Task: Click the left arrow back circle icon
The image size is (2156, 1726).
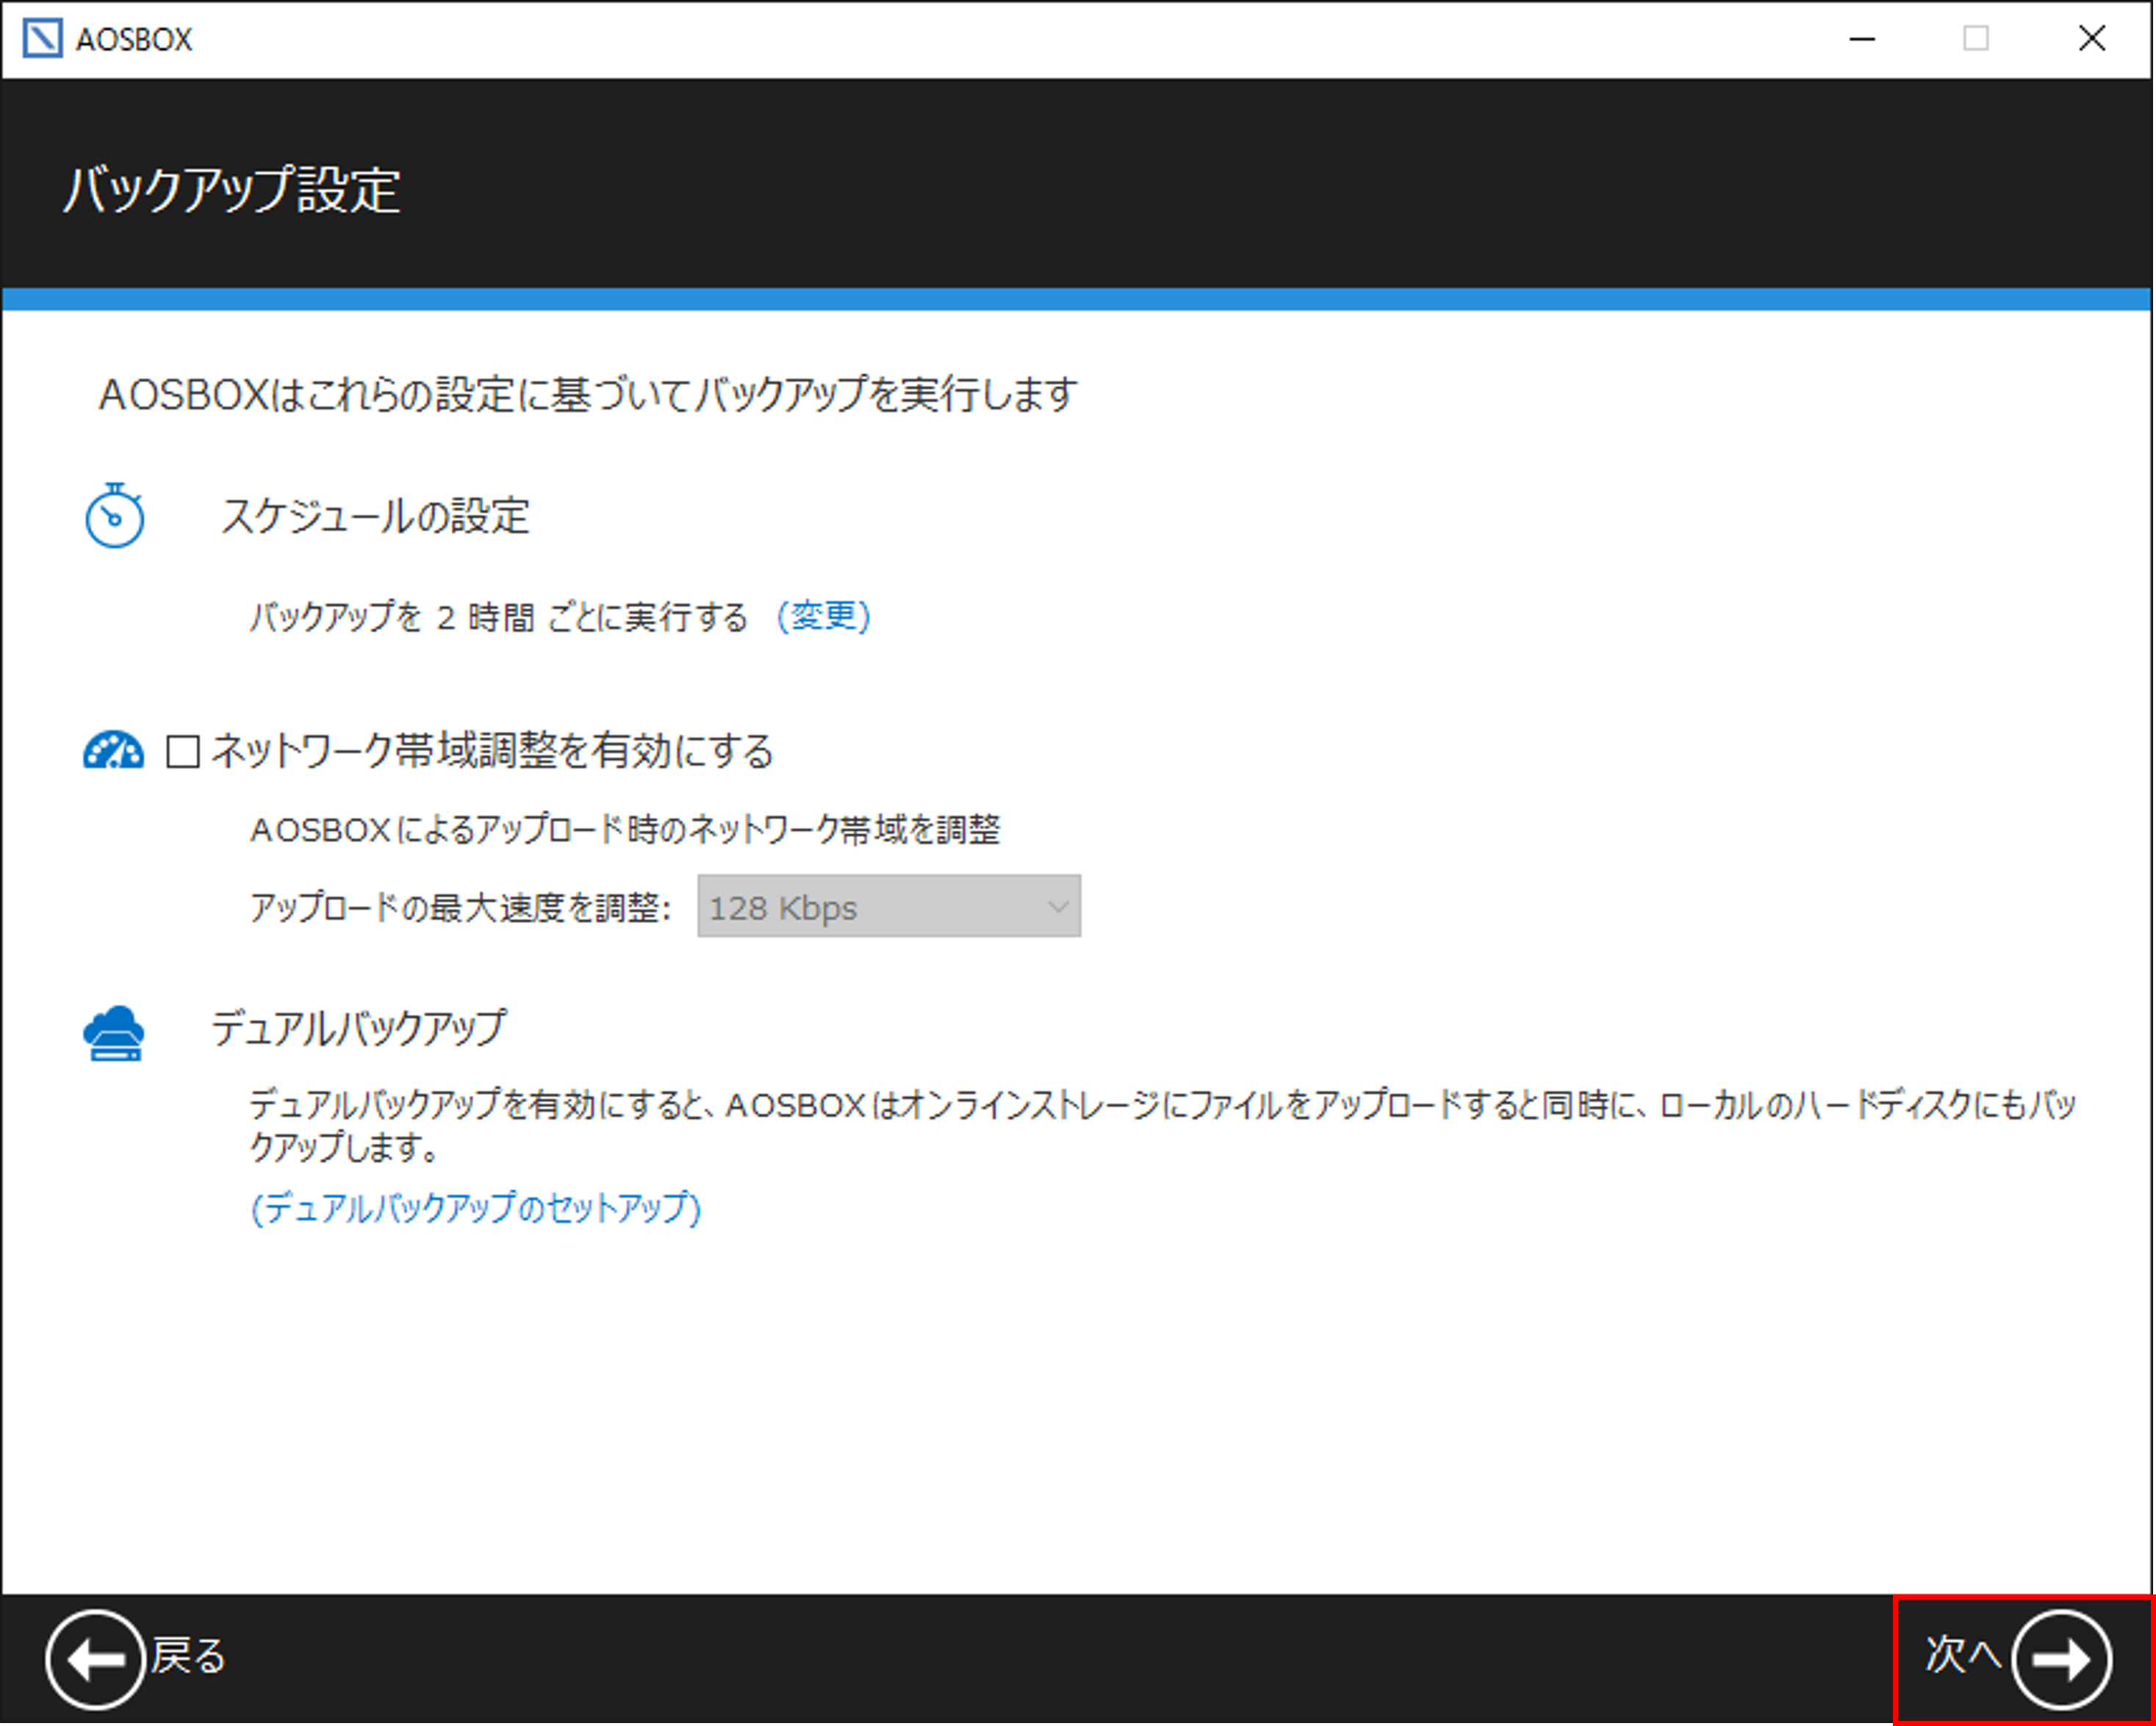Action: [x=95, y=1660]
